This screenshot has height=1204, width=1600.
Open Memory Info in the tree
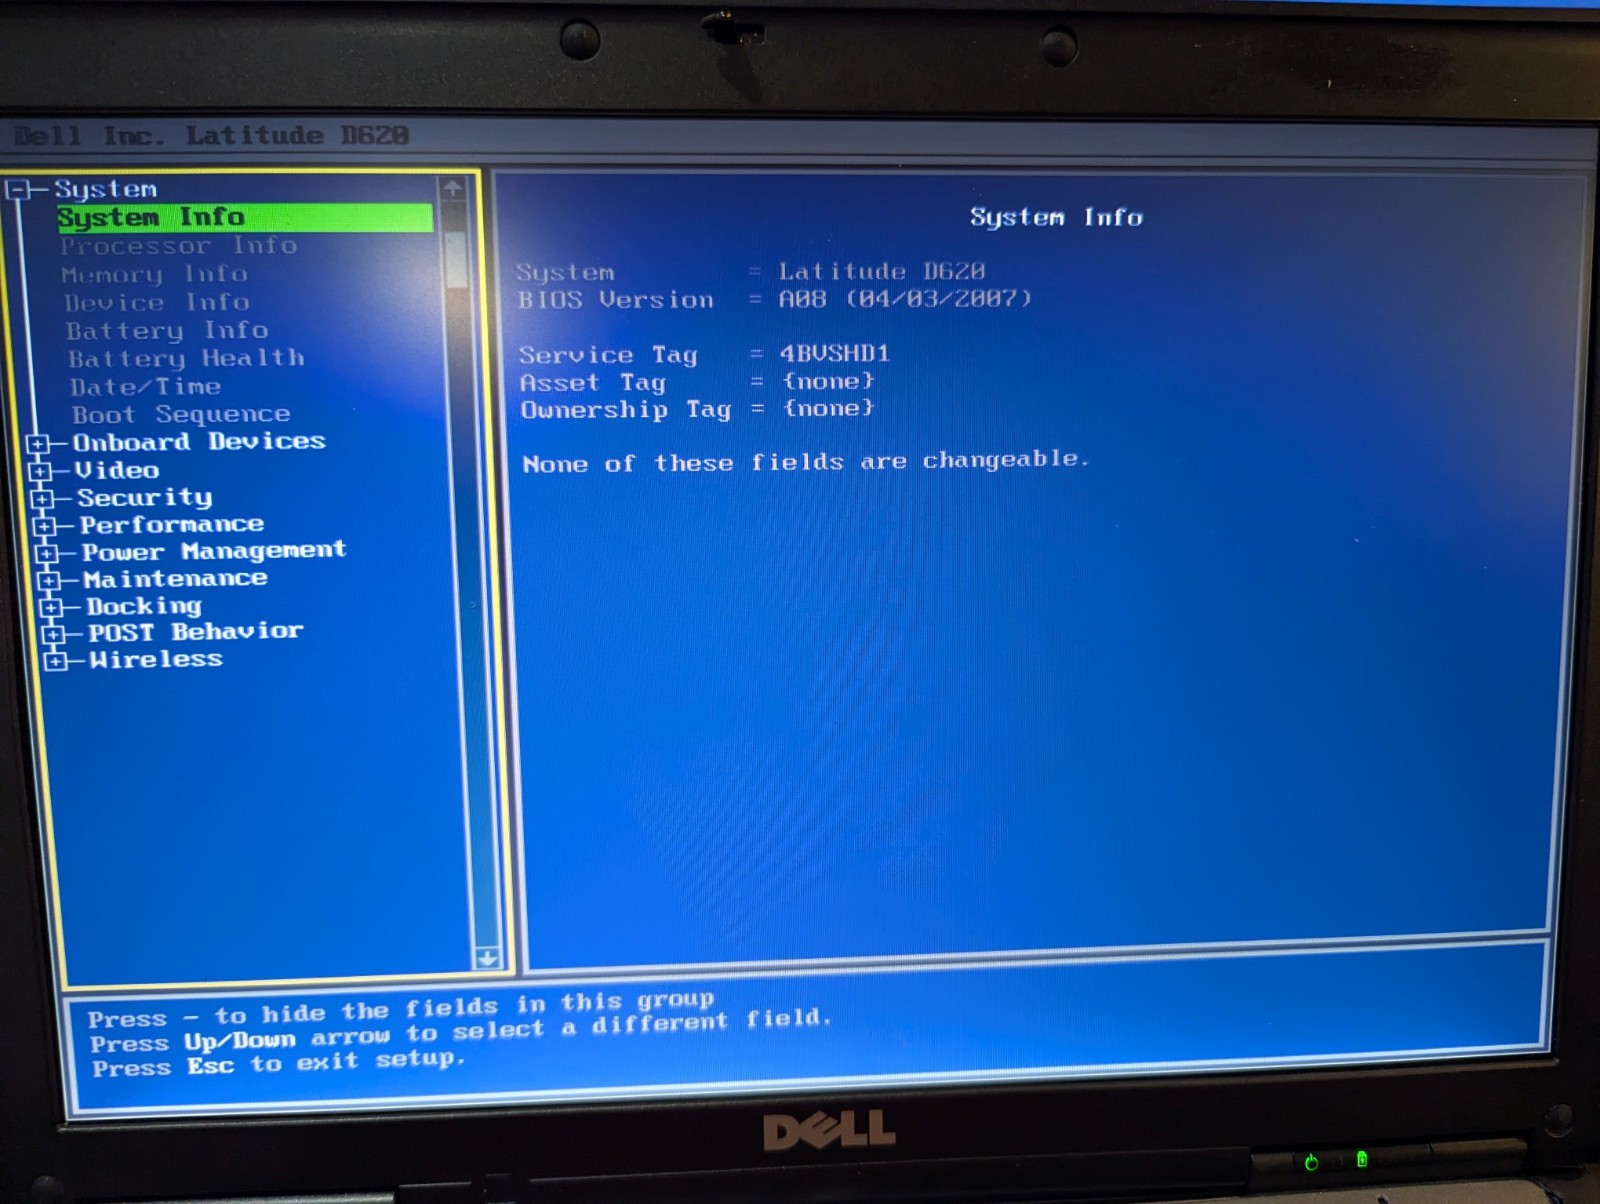[154, 275]
